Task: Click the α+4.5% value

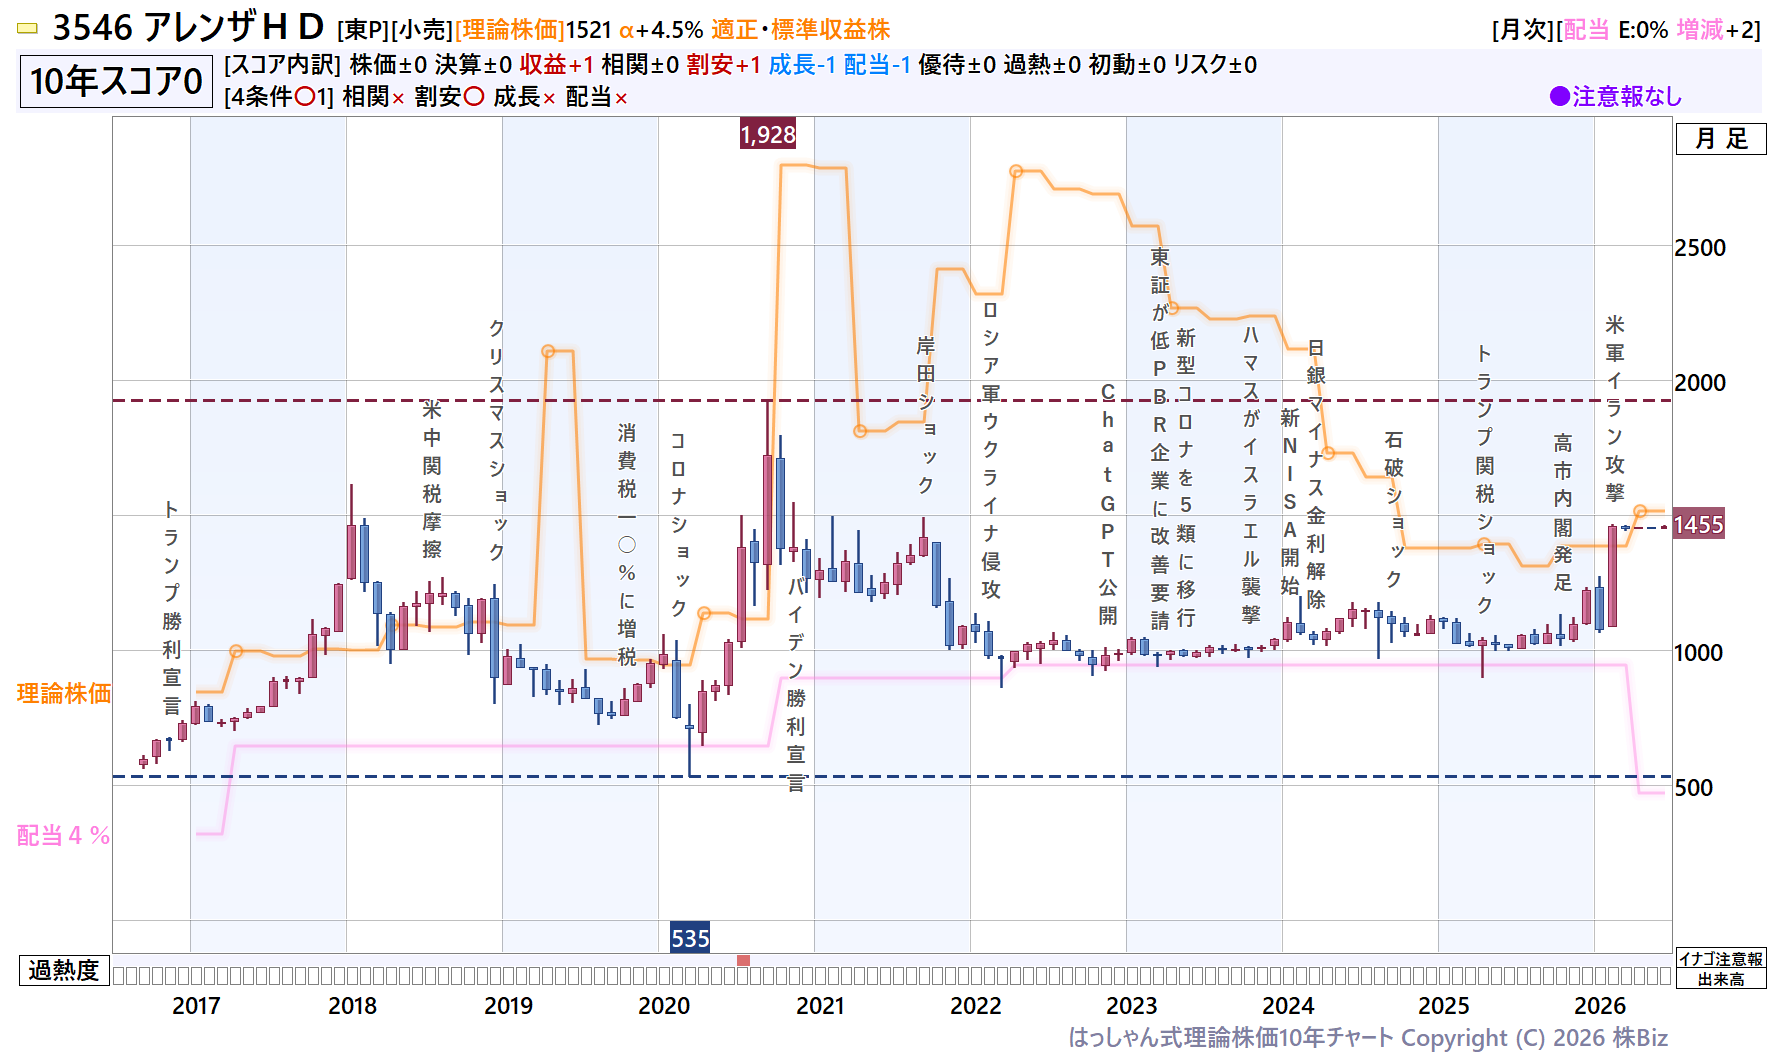Action: 661,30
